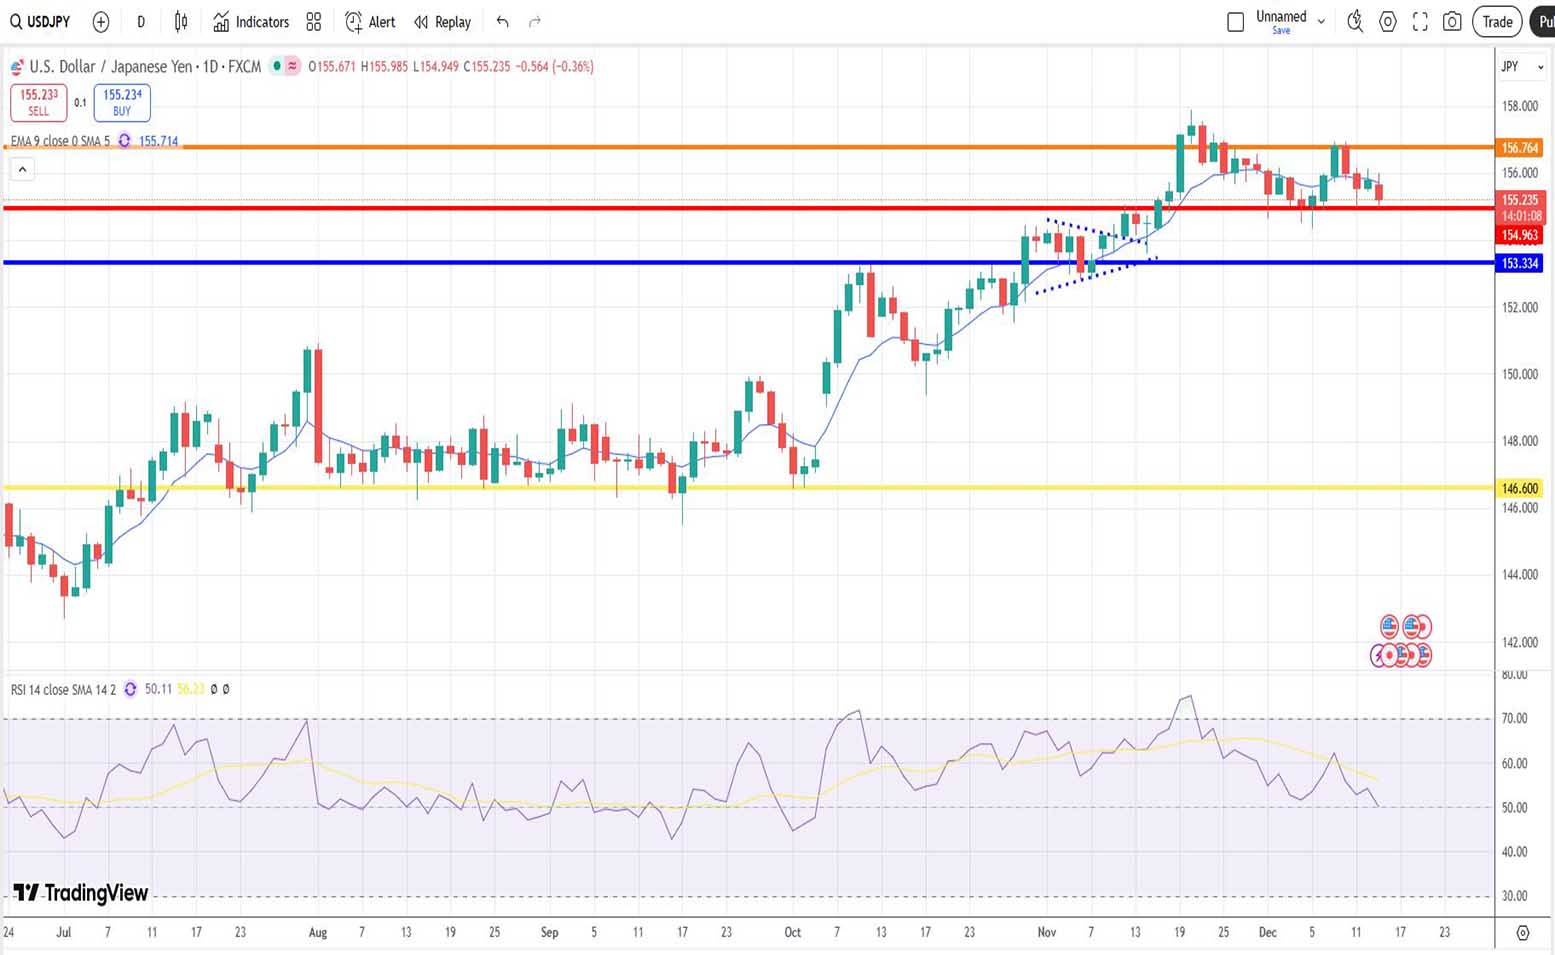
Task: Toggle the layout setup square icon
Action: tap(1236, 22)
